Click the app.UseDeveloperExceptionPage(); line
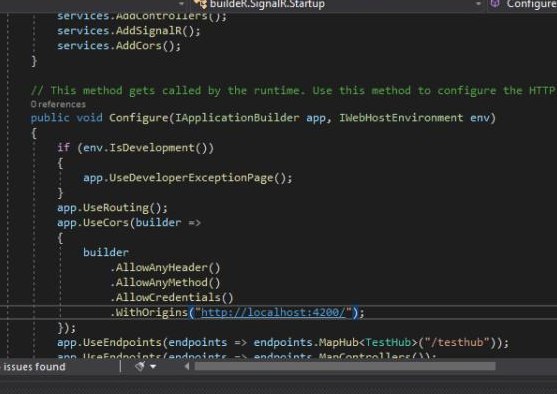Image resolution: width=557 pixels, height=394 pixels. coord(188,178)
